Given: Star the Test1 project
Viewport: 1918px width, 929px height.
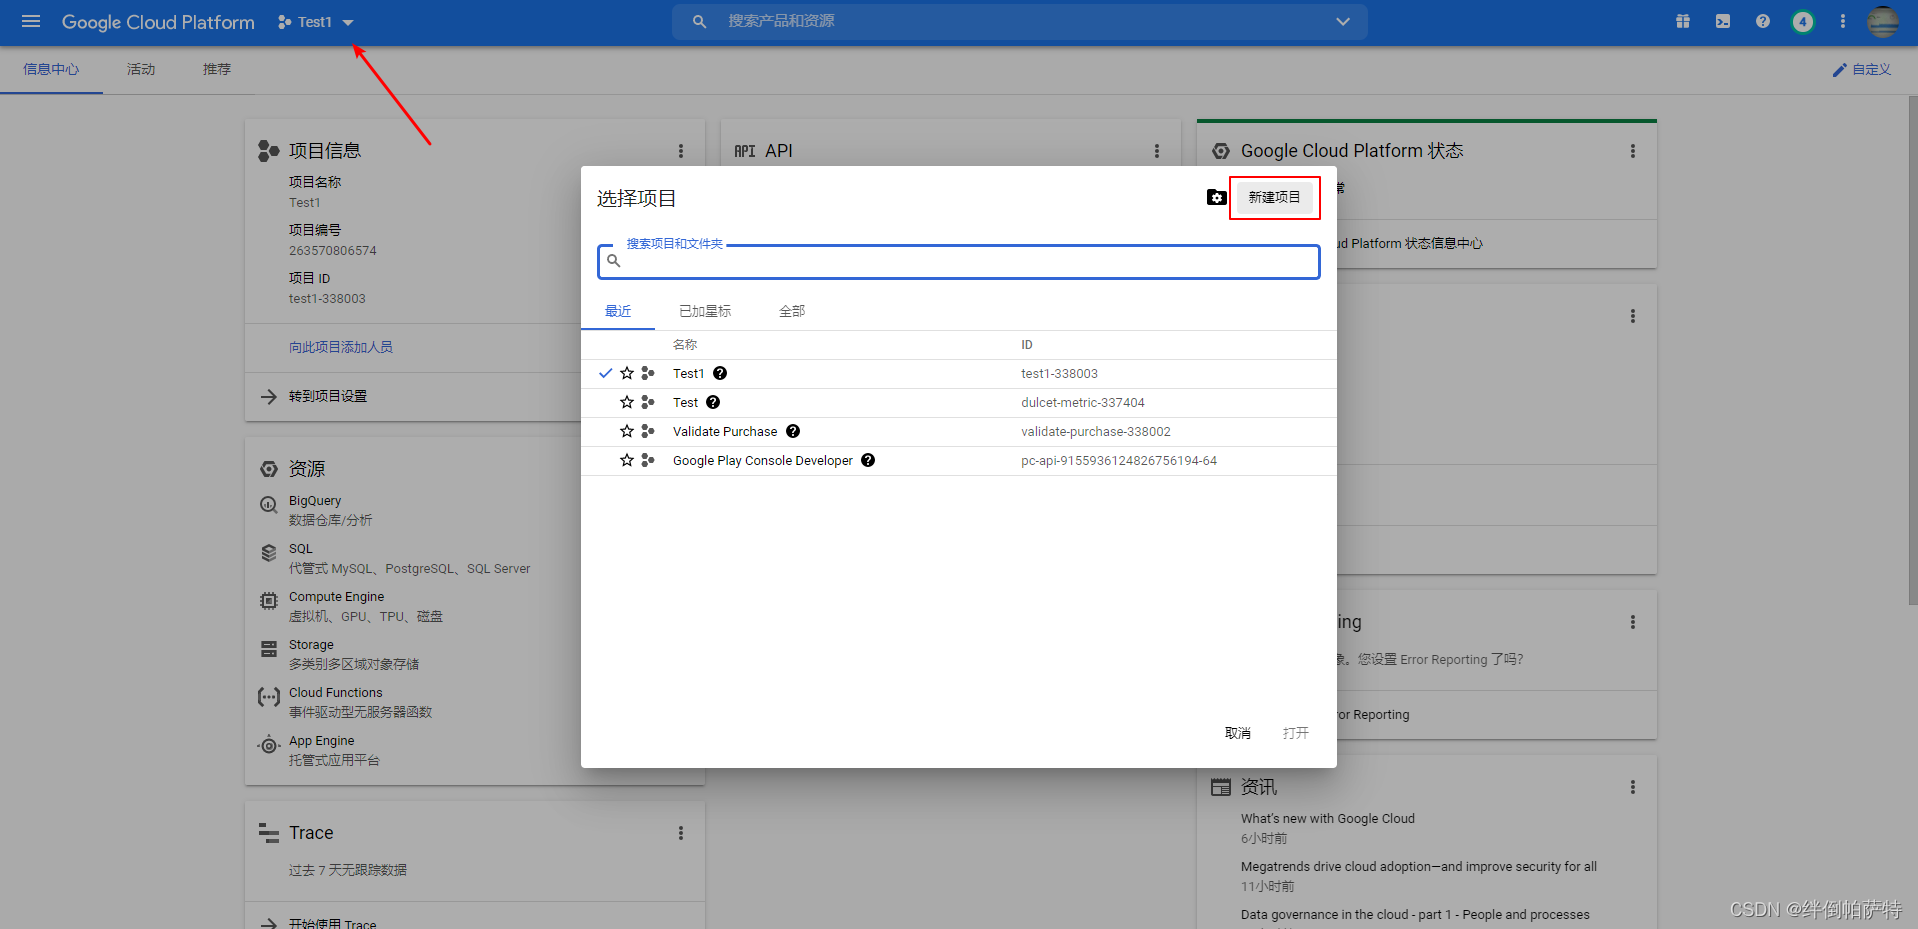Looking at the screenshot, I should pyautogui.click(x=627, y=373).
